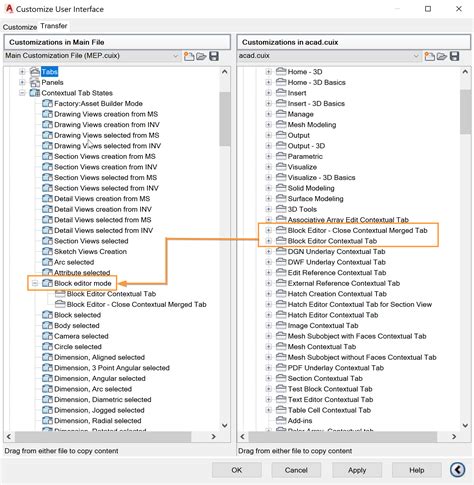Collapse the Block editor mode node
The height and width of the screenshot is (485, 474).
tap(35, 283)
